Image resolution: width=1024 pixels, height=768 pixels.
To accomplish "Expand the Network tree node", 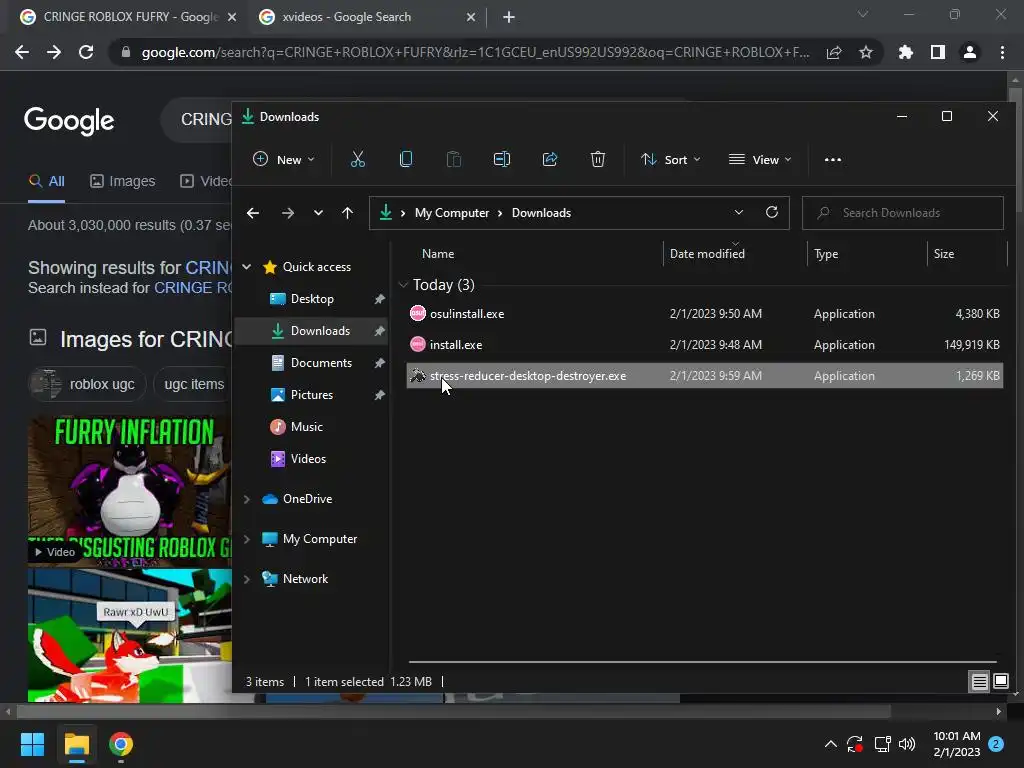I will point(247,579).
